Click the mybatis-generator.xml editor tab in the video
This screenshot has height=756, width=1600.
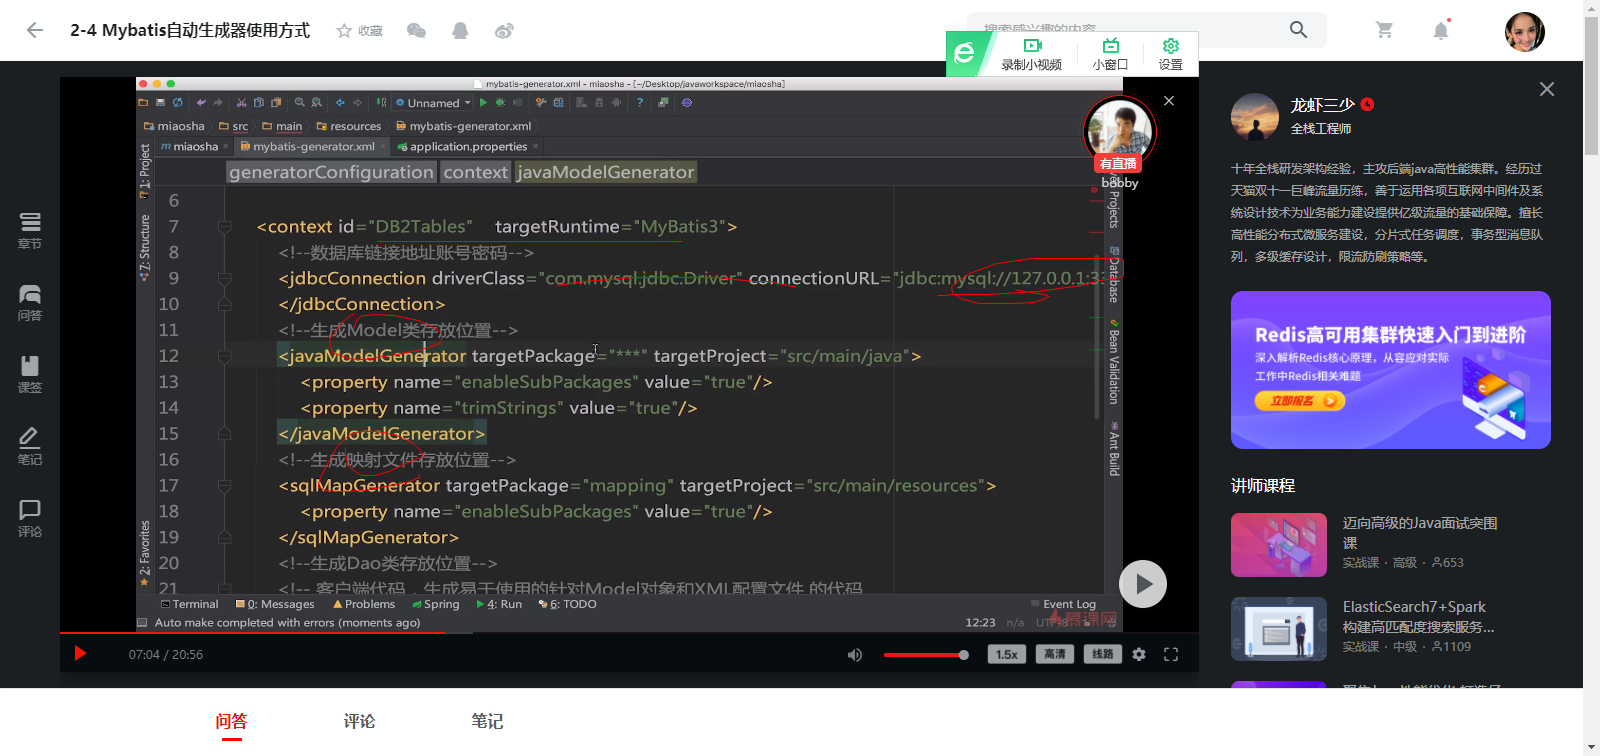point(314,146)
